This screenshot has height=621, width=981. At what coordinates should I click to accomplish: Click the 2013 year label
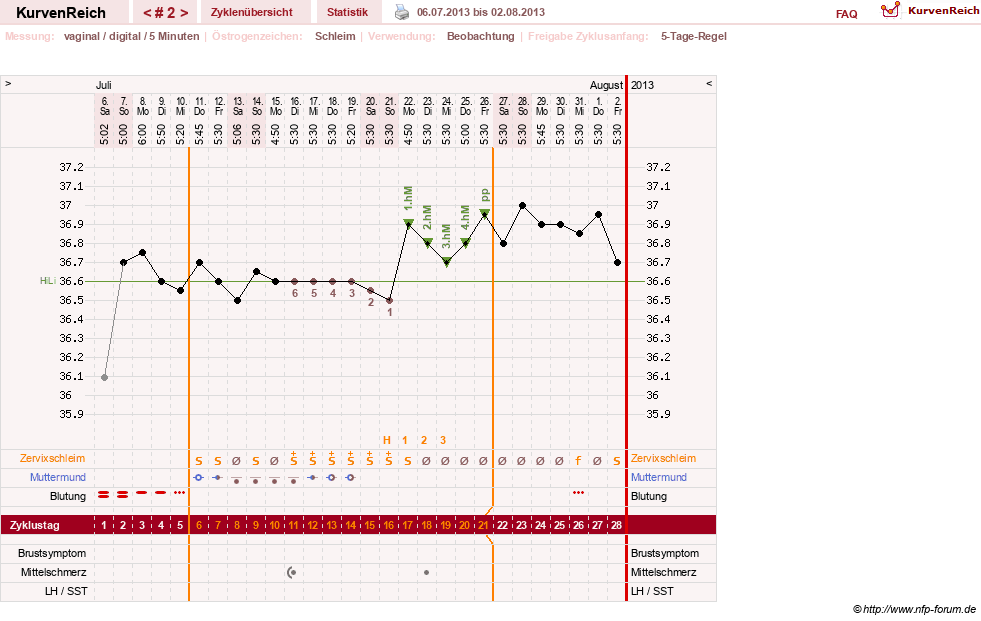(643, 85)
